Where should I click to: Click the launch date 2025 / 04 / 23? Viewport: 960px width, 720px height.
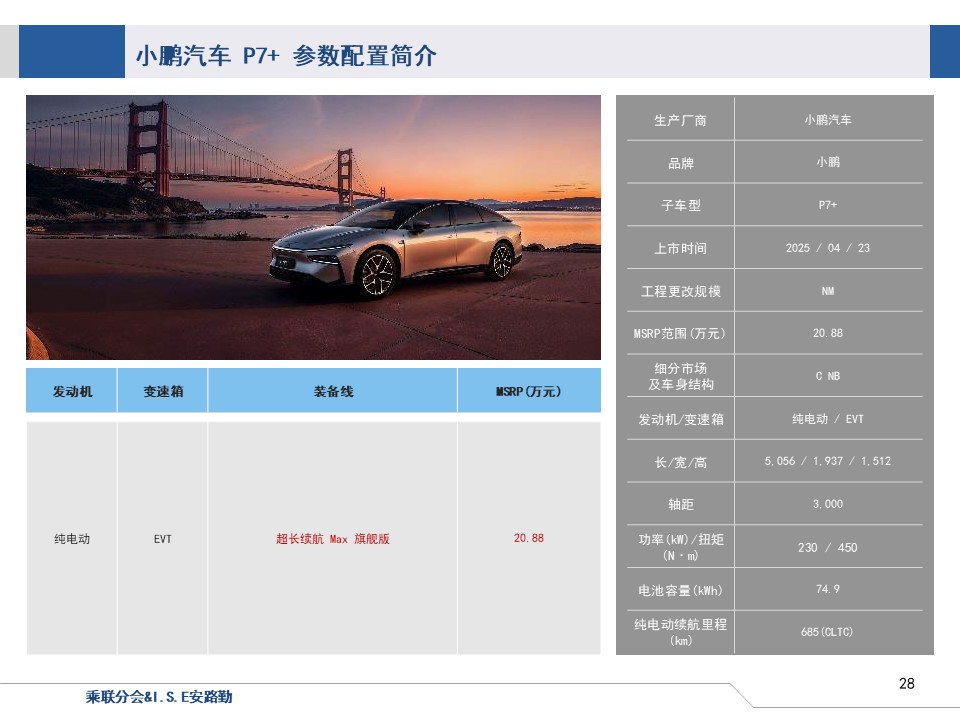[828, 248]
